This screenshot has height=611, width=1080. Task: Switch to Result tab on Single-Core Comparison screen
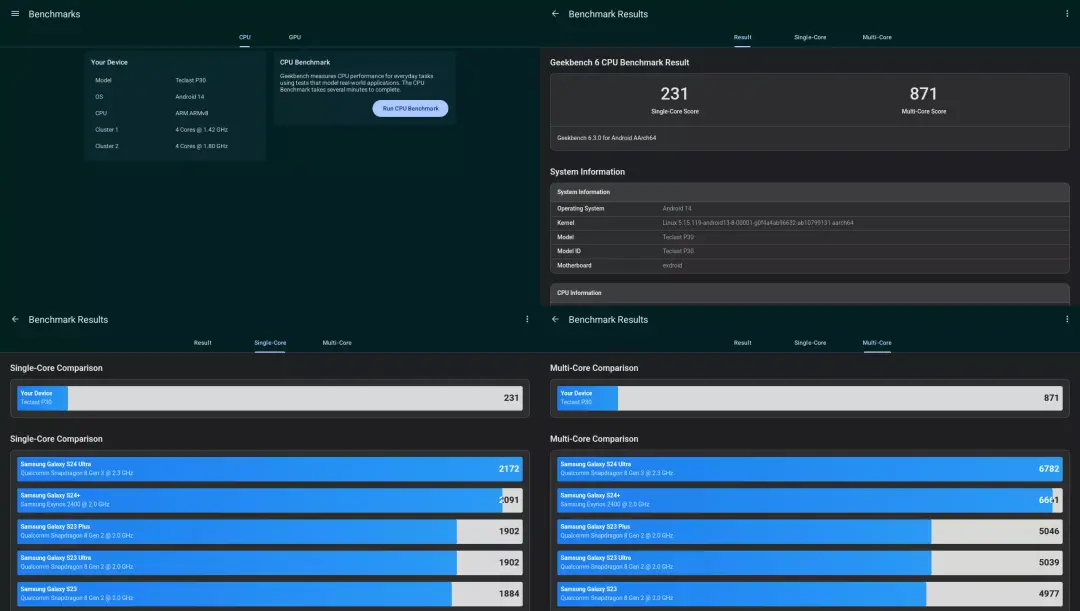[202, 343]
